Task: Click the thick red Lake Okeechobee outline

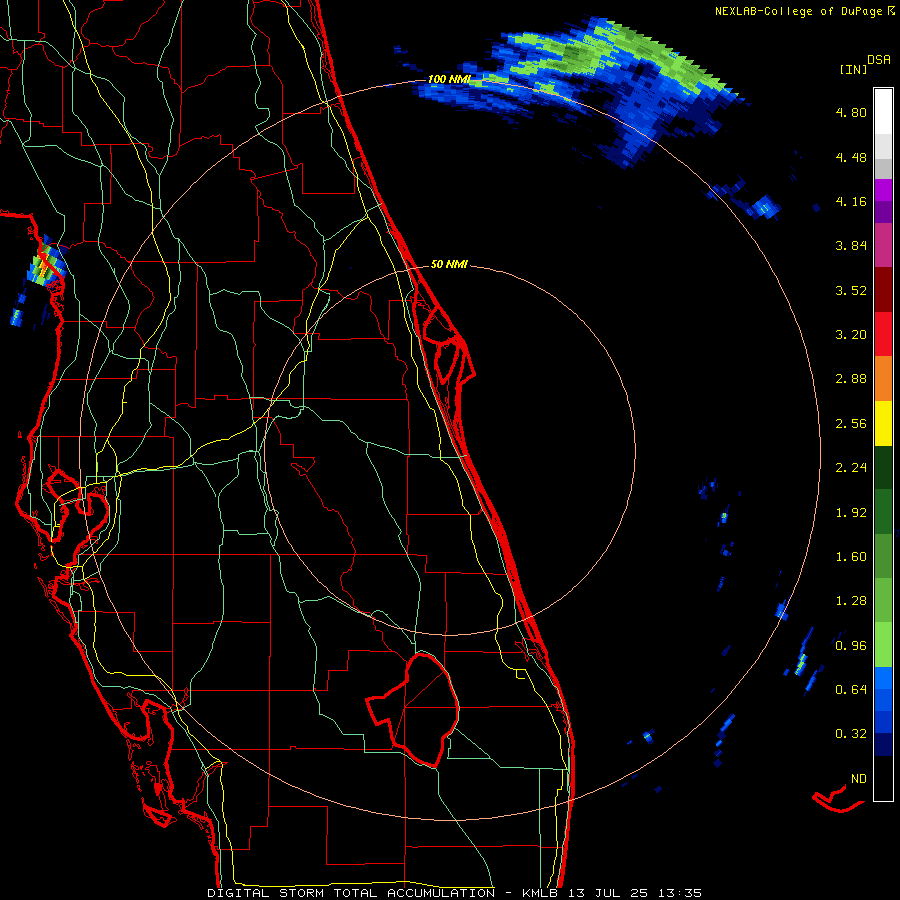Action: [413, 709]
